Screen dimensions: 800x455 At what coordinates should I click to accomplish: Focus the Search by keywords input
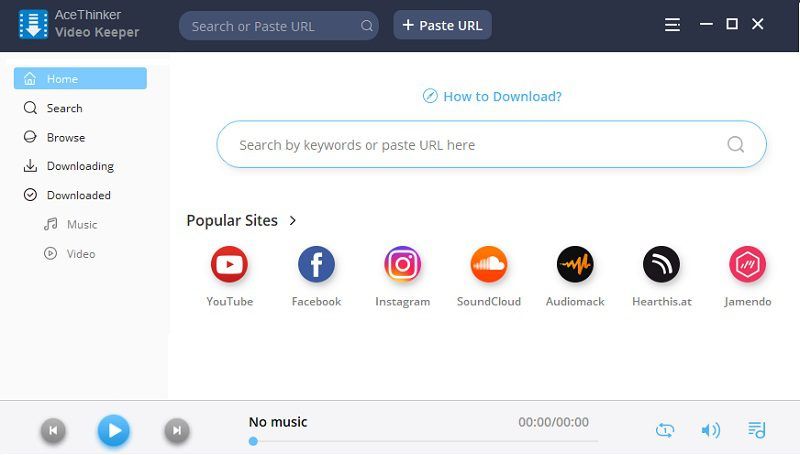pos(491,144)
